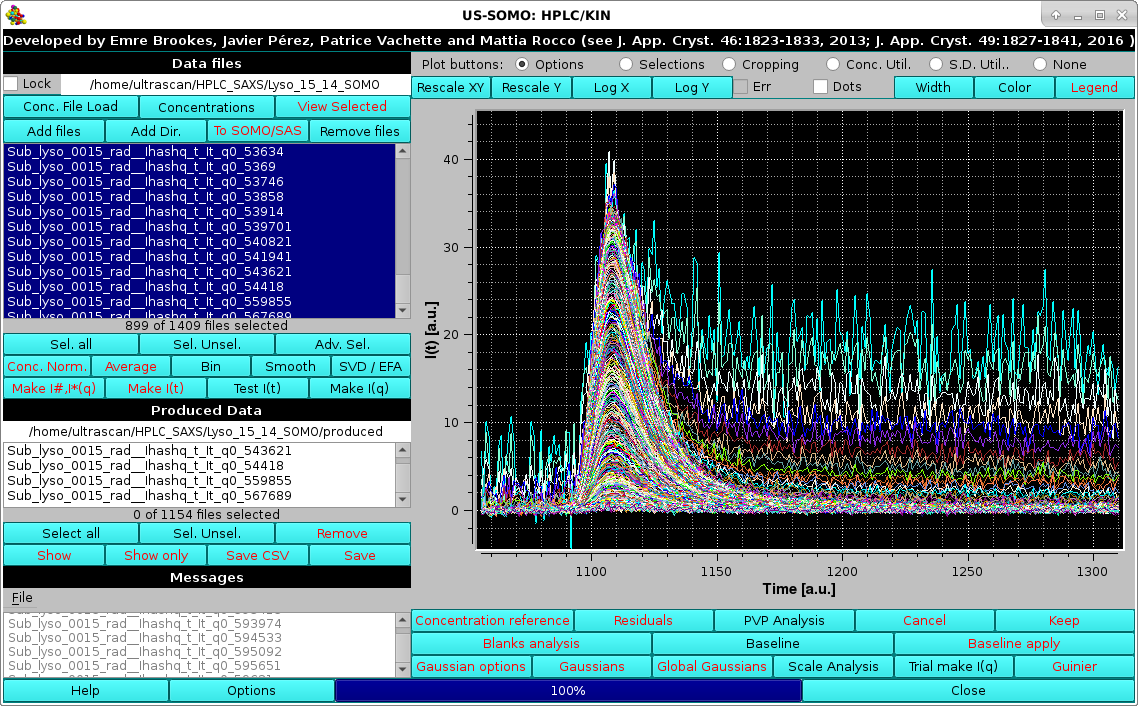The height and width of the screenshot is (706, 1138).
Task: Open Gaussian options
Action: tap(470, 666)
